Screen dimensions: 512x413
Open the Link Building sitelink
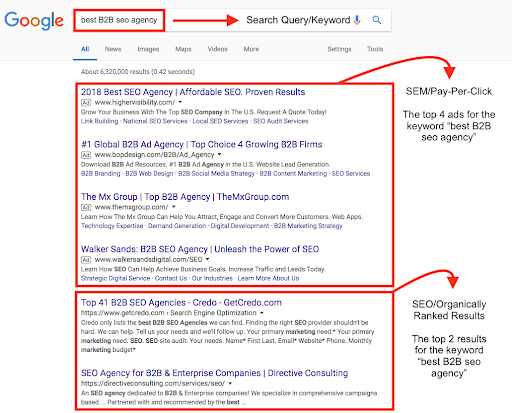tap(99, 121)
